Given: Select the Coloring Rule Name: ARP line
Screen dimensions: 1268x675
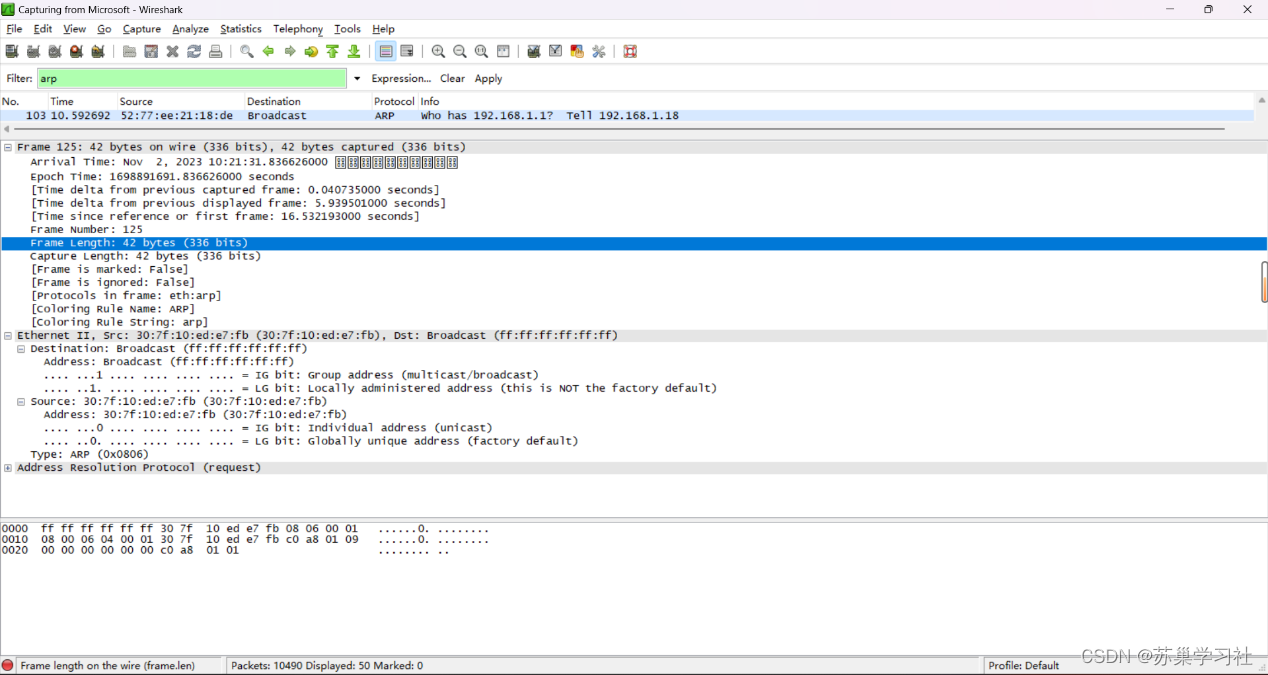Looking at the screenshot, I should (112, 309).
